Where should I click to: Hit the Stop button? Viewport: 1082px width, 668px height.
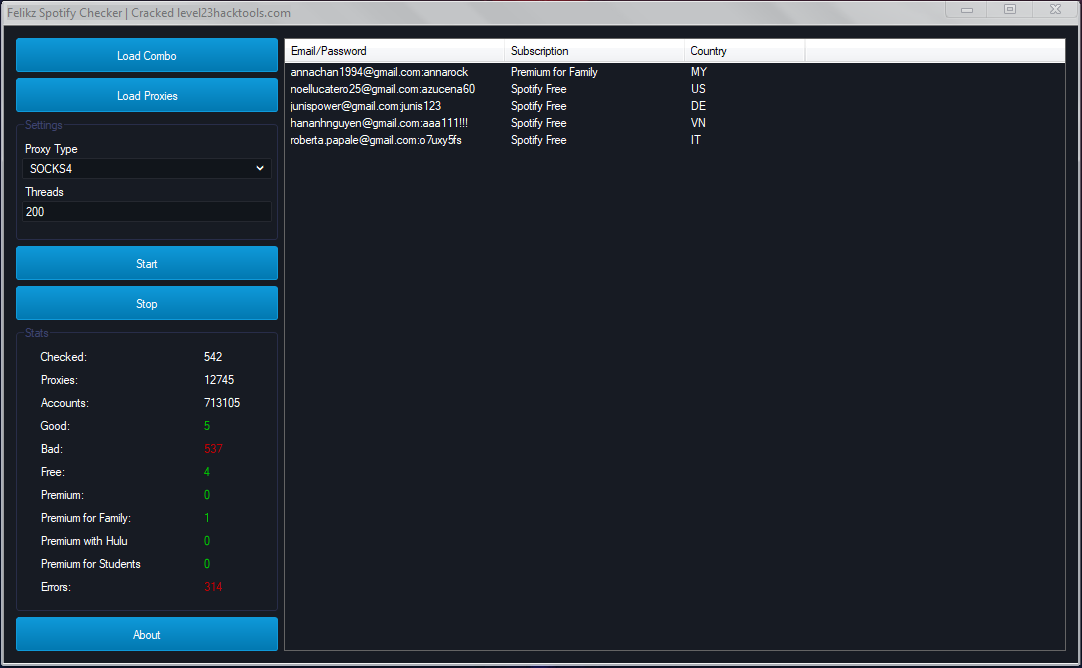tap(146, 304)
